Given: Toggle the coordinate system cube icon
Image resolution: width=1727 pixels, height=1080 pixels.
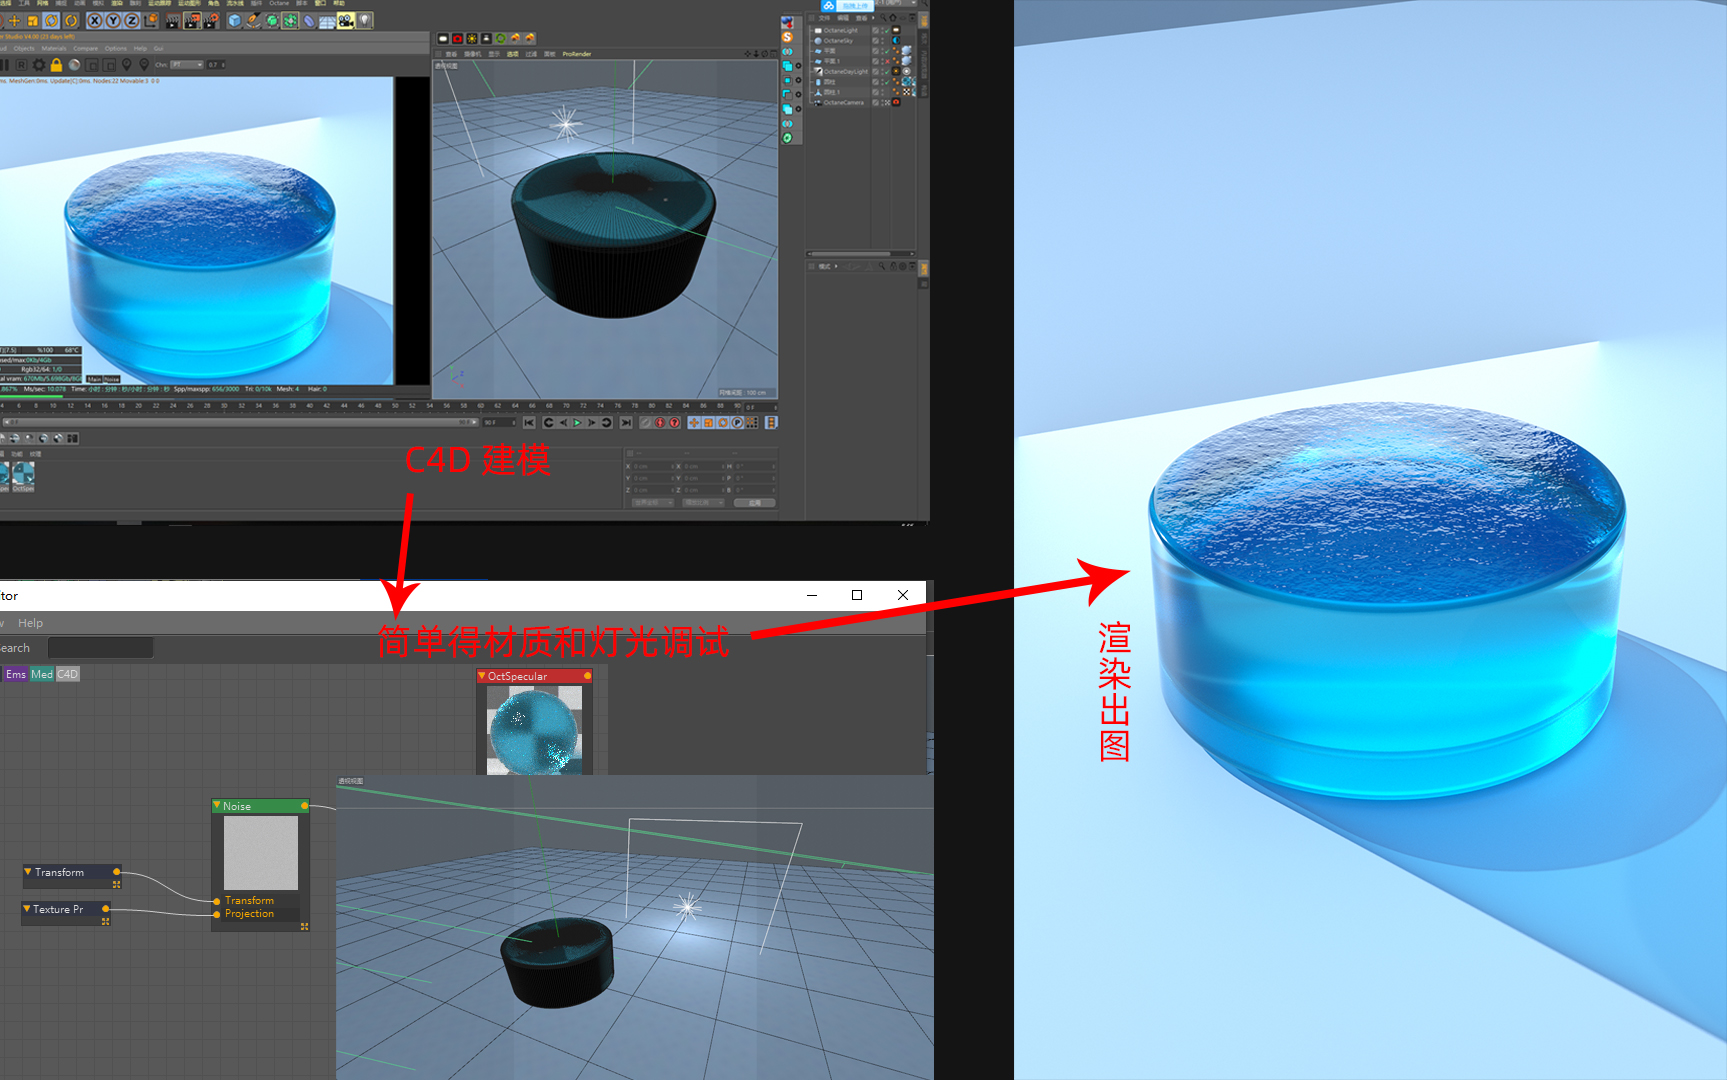Looking at the screenshot, I should pos(152,20).
